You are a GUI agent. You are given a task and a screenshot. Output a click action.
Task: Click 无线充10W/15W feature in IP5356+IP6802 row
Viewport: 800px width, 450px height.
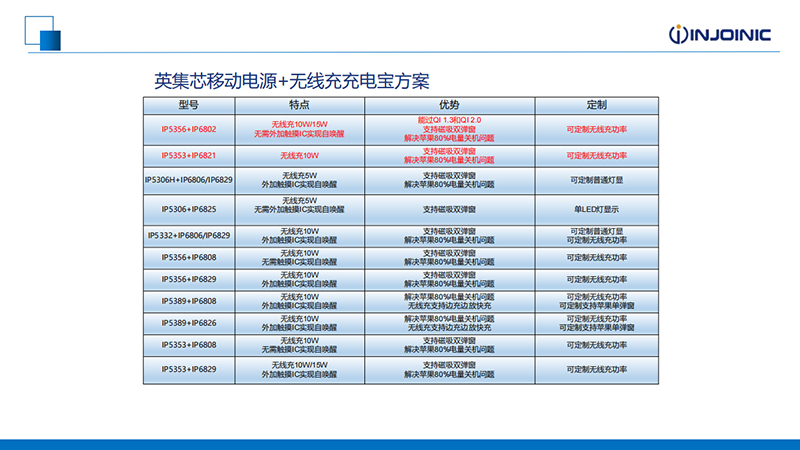click(x=299, y=124)
